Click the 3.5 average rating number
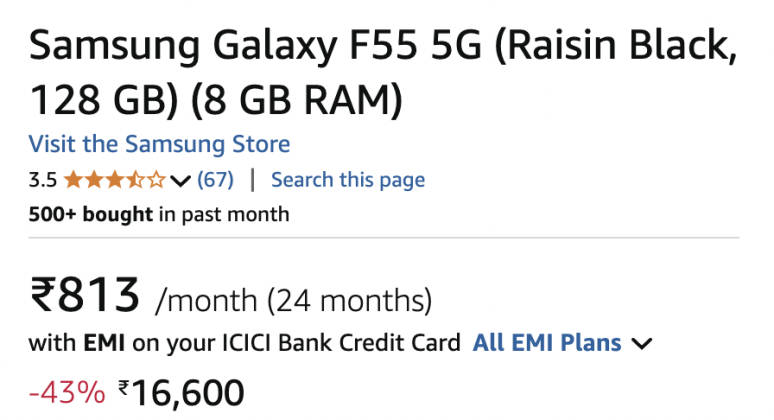Image resolution: width=774 pixels, height=420 pixels. 42,181
